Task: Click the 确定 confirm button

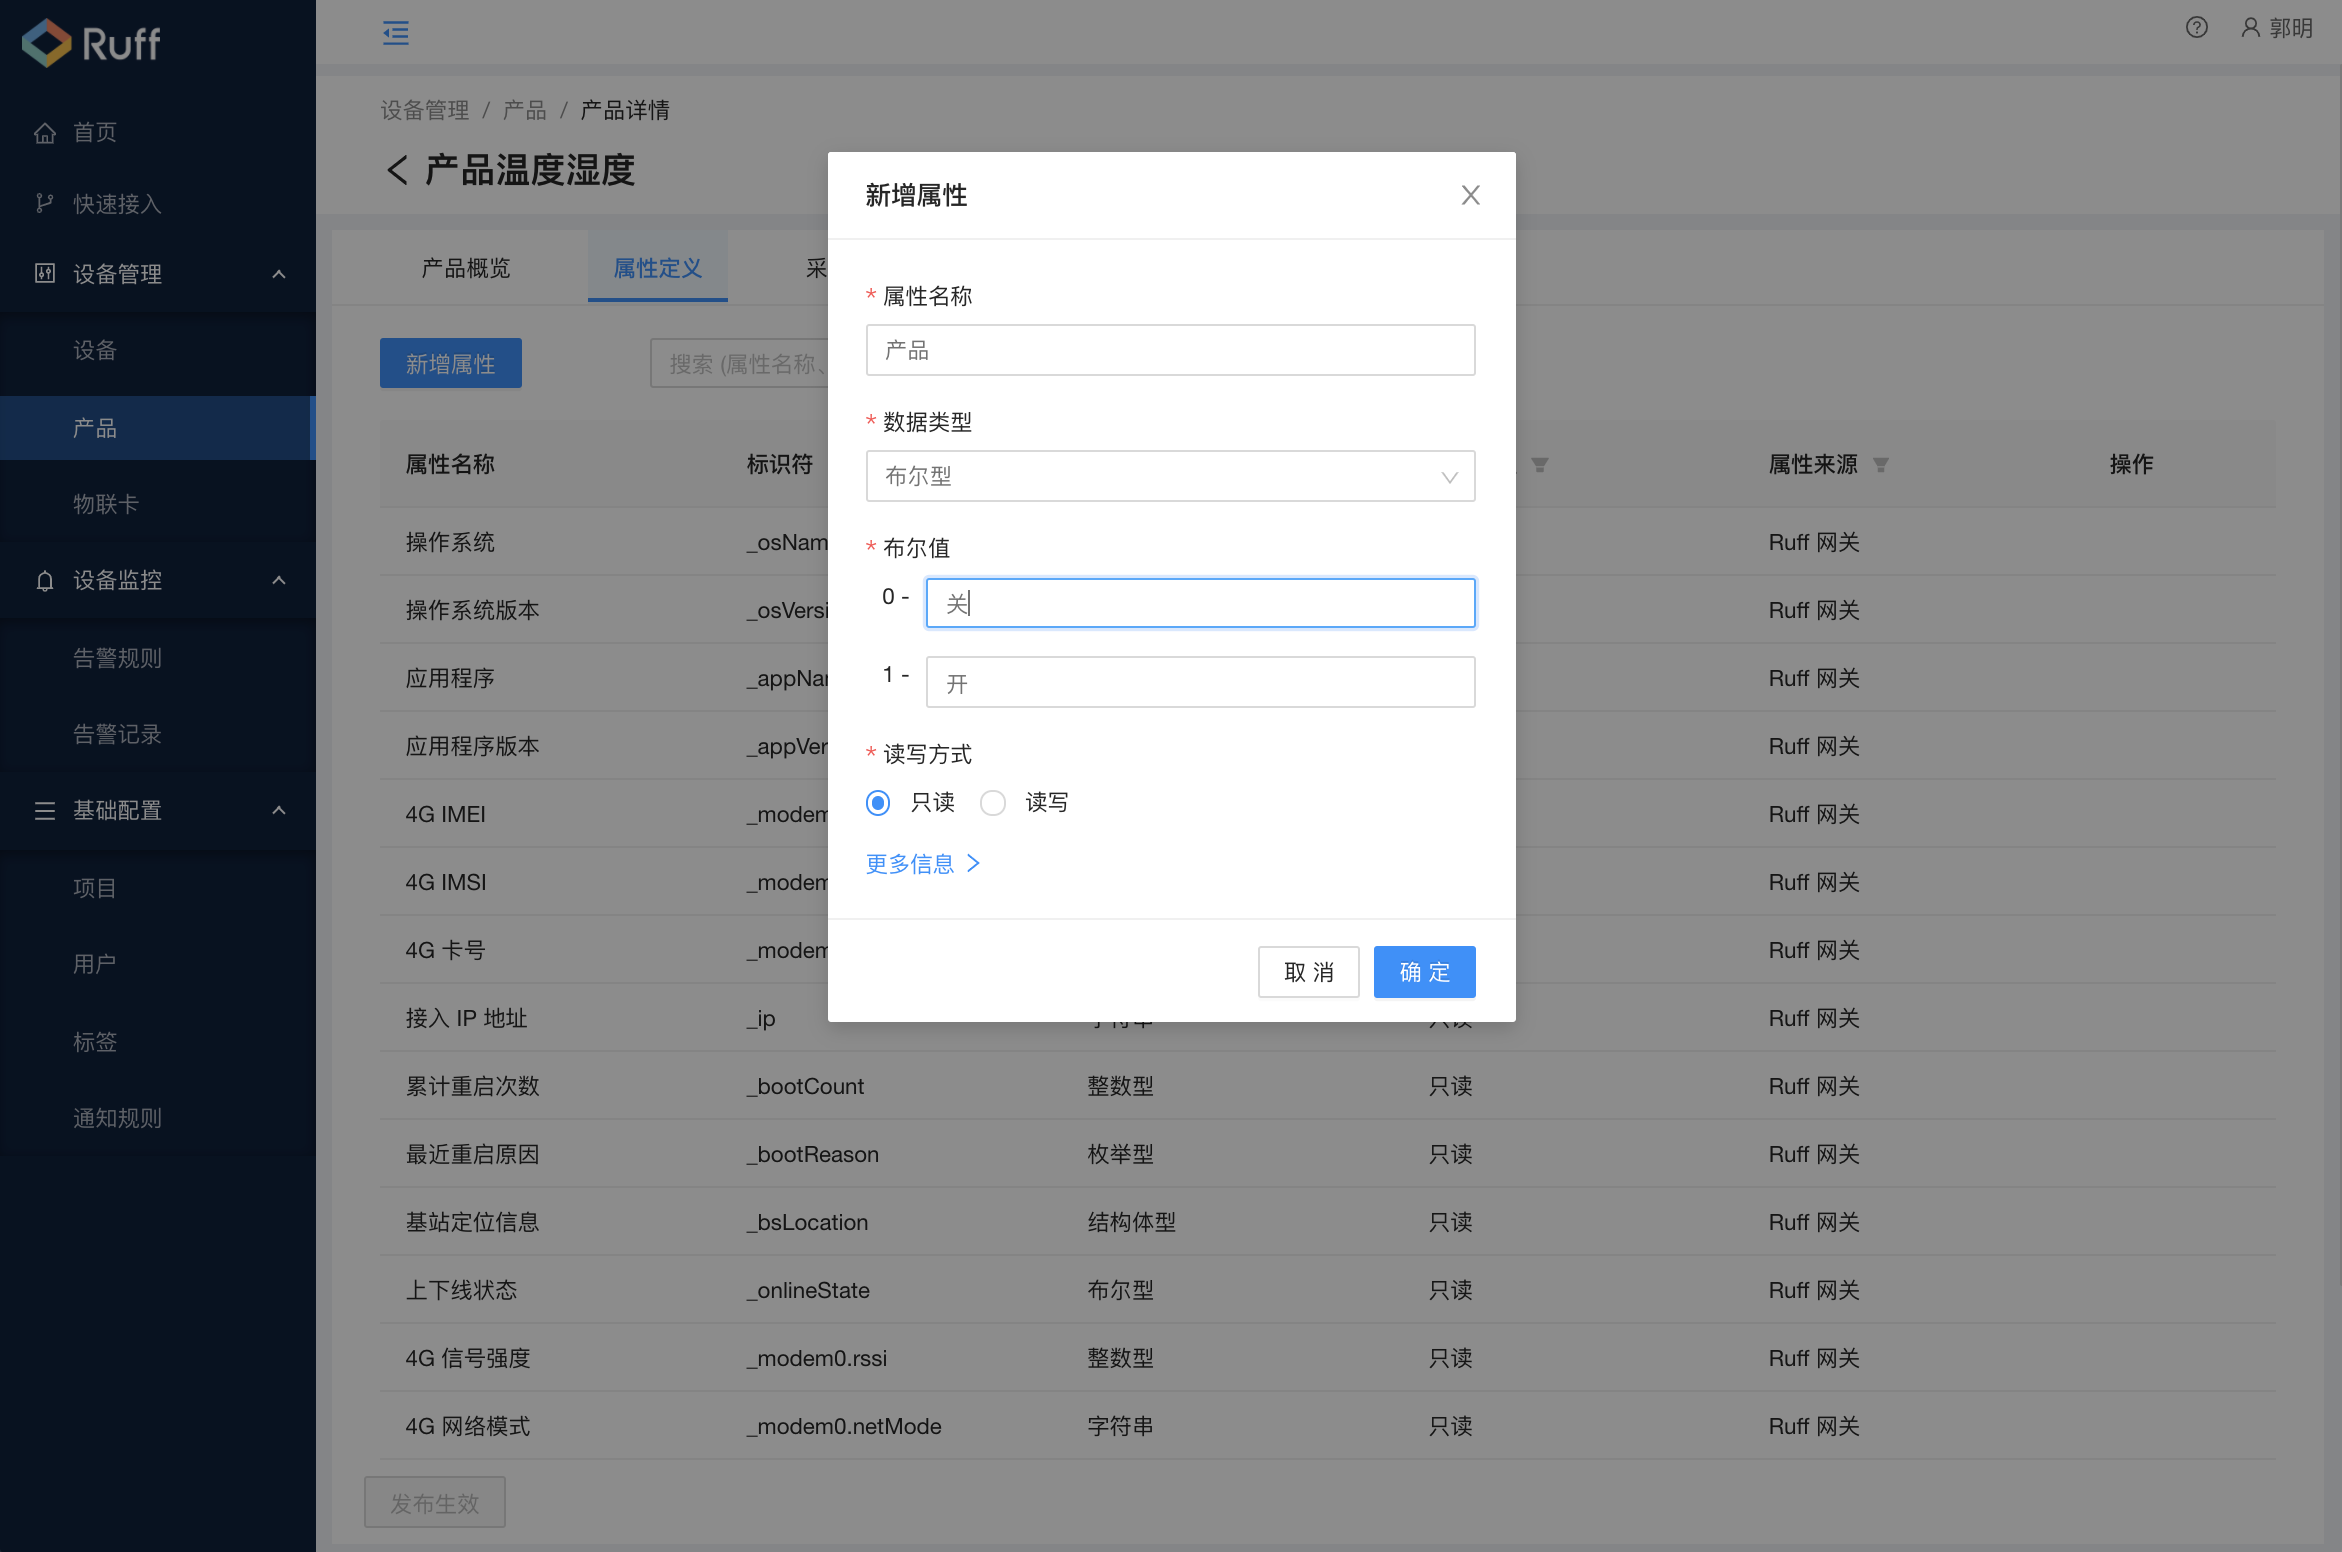Action: [x=1424, y=971]
